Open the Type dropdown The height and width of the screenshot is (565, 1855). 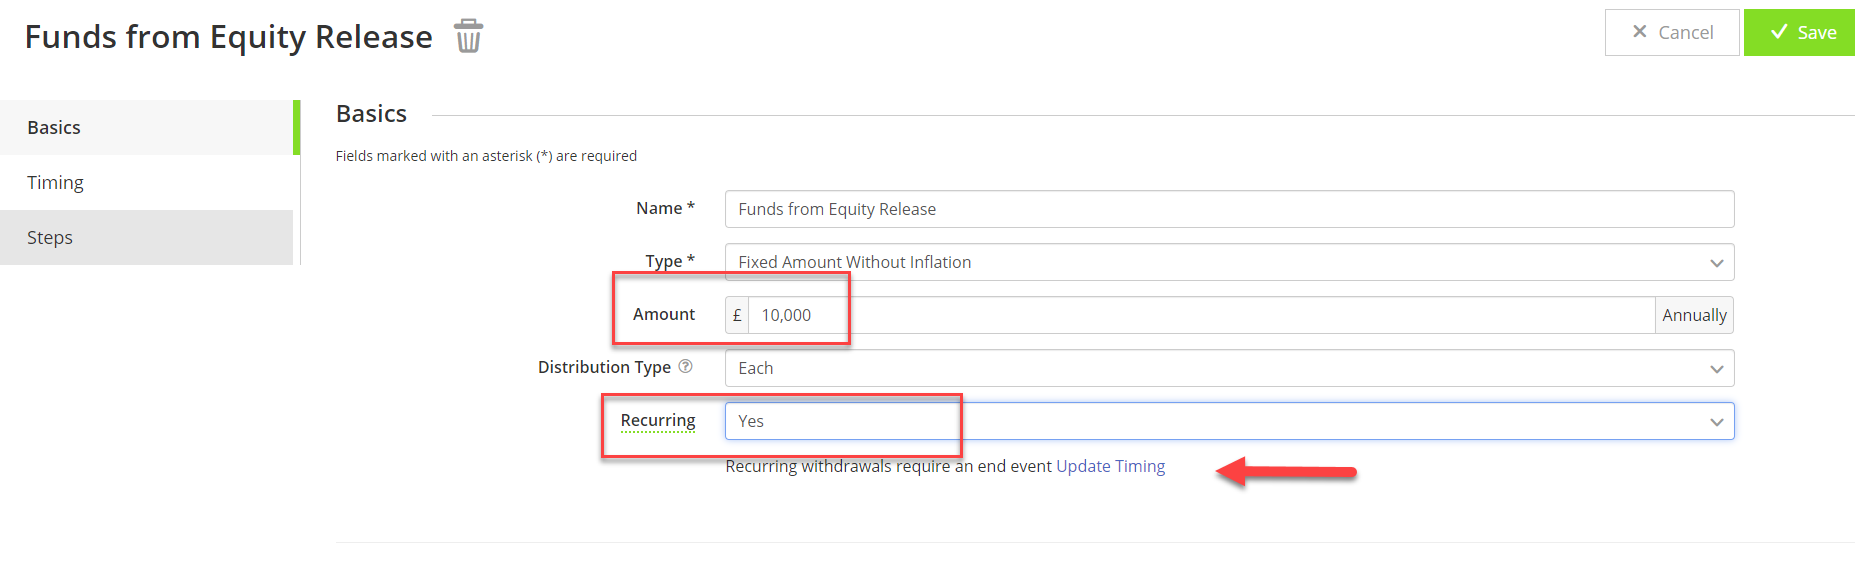point(1229,262)
